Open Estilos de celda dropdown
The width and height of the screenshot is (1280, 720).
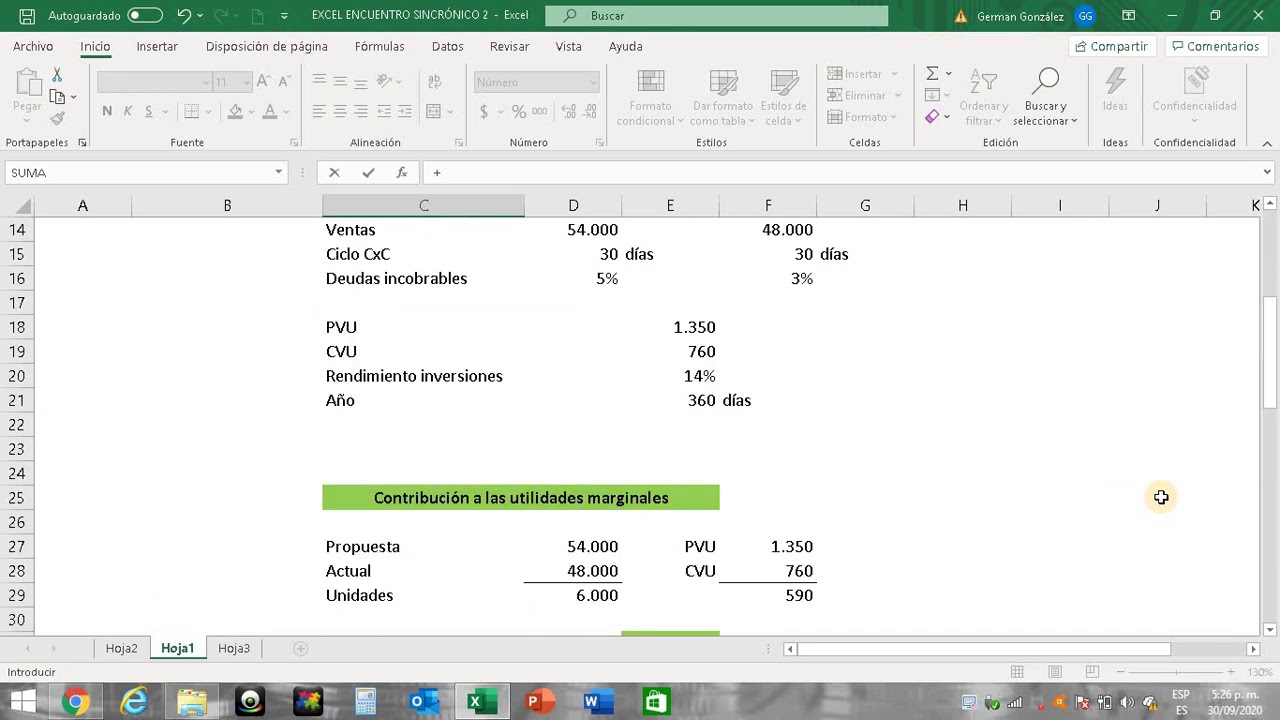coord(783,98)
